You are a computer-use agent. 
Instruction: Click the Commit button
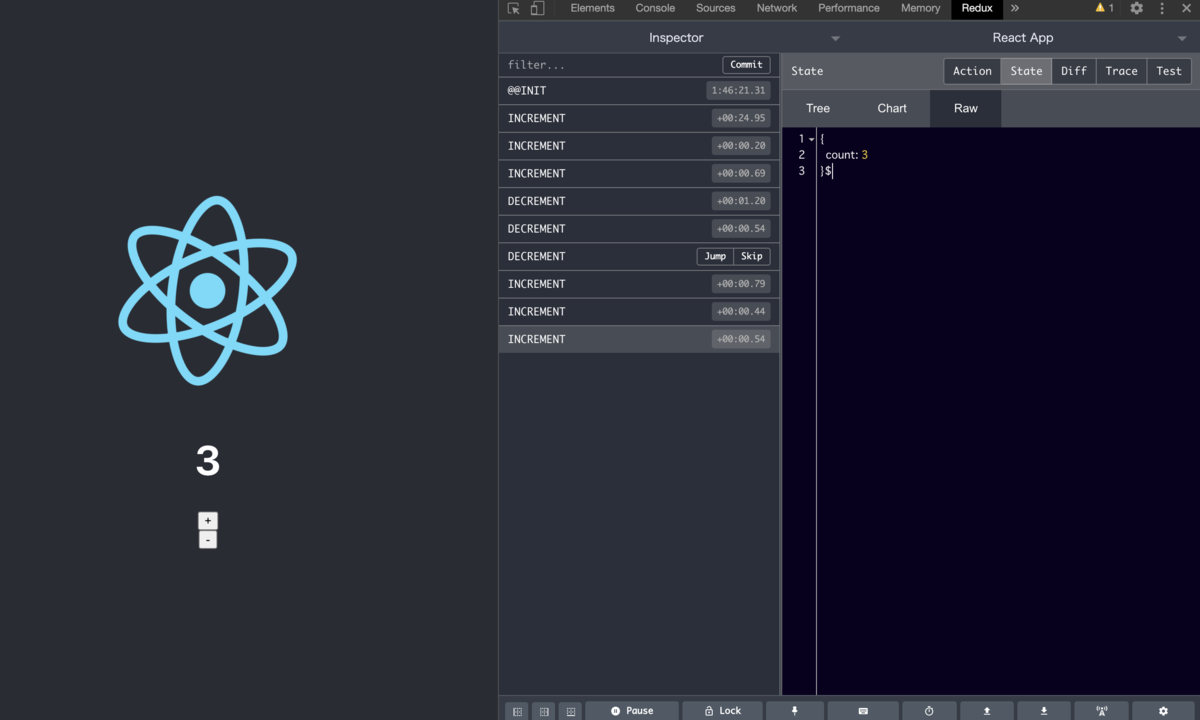coord(746,64)
